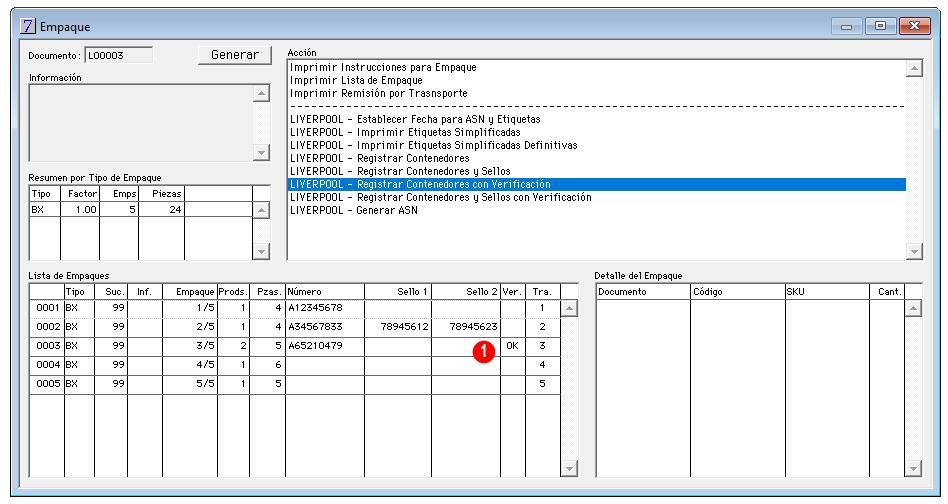Click the Información text area
The height and width of the screenshot is (504, 948).
(x=141, y=123)
